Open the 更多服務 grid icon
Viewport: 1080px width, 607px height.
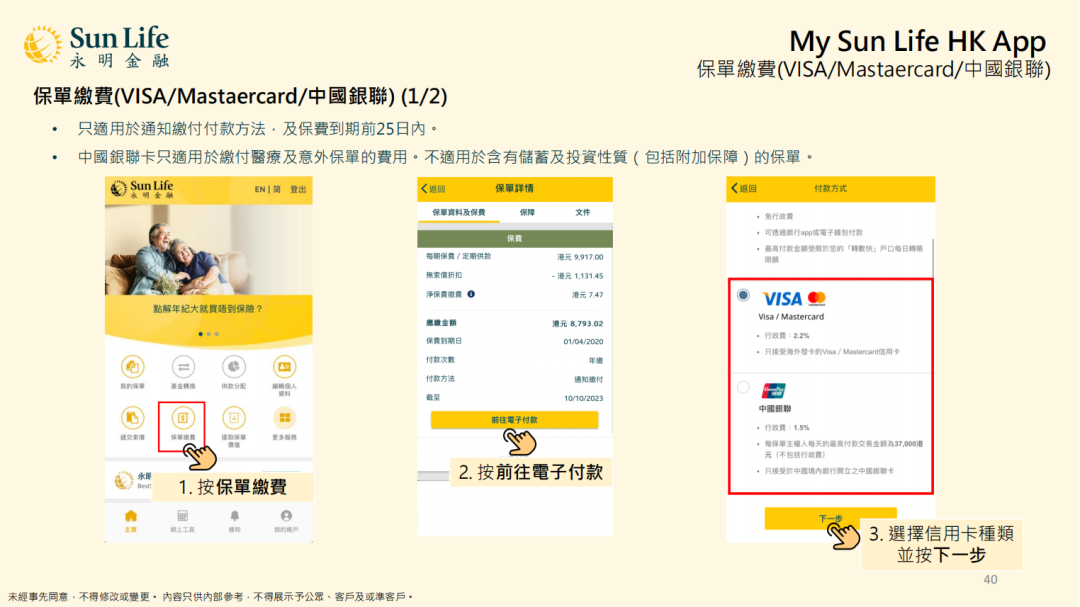tap(284, 418)
